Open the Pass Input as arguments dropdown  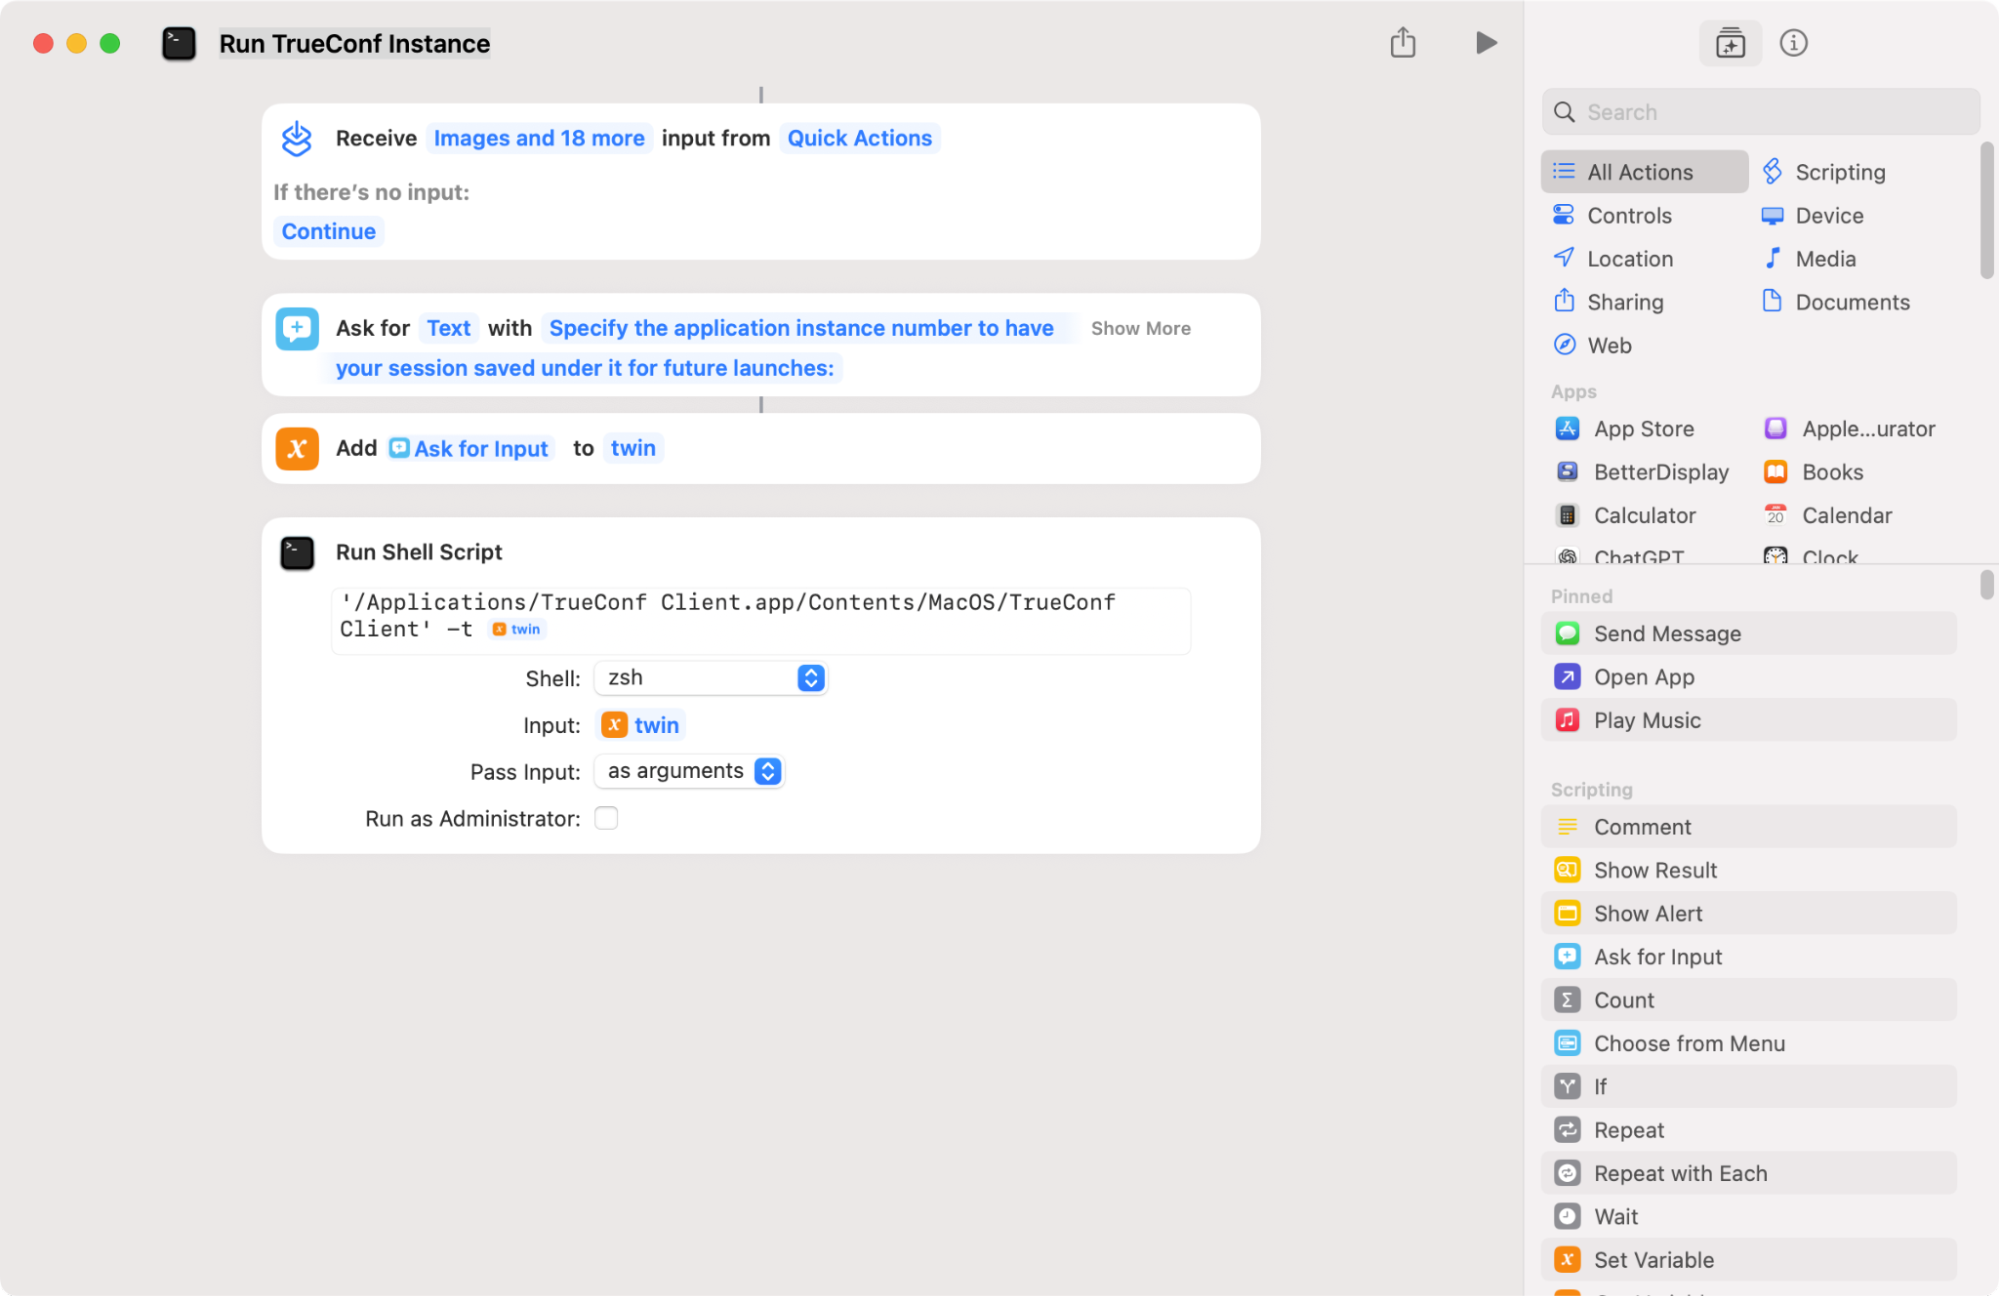tap(690, 772)
